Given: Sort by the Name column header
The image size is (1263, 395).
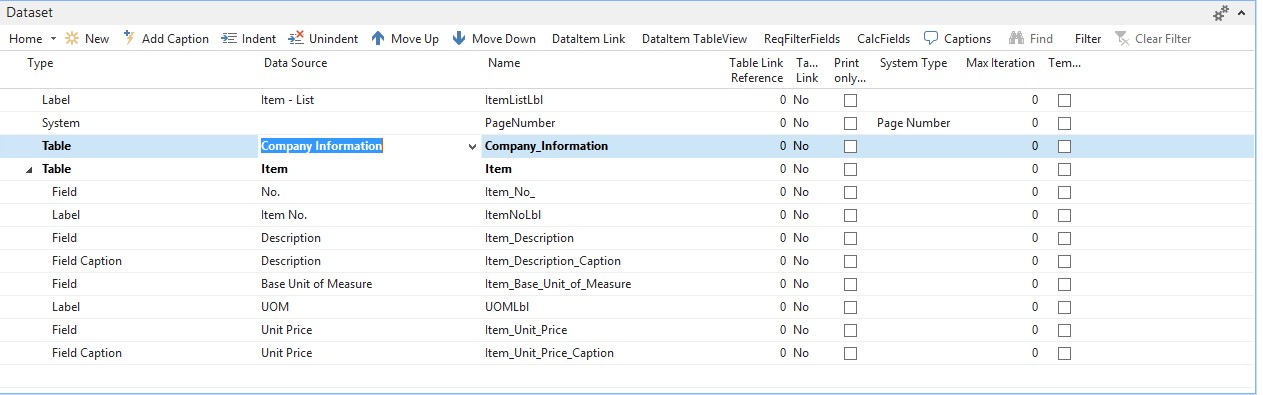Looking at the screenshot, I should pos(504,63).
